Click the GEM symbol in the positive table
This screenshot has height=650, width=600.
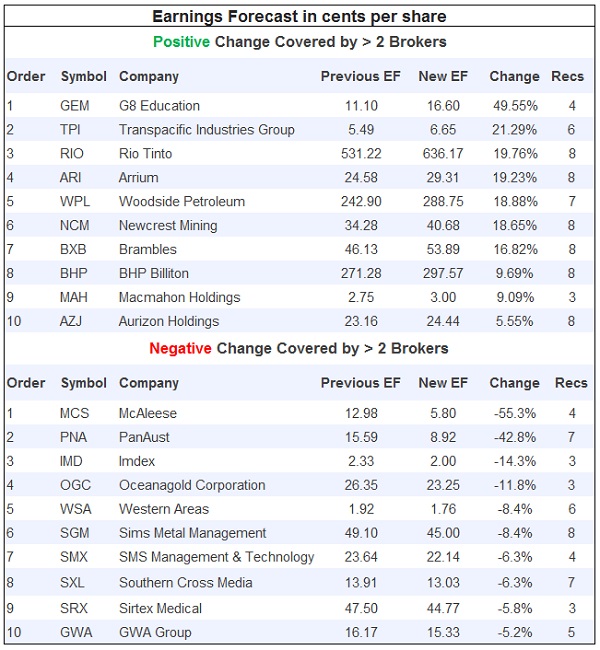pos(75,105)
